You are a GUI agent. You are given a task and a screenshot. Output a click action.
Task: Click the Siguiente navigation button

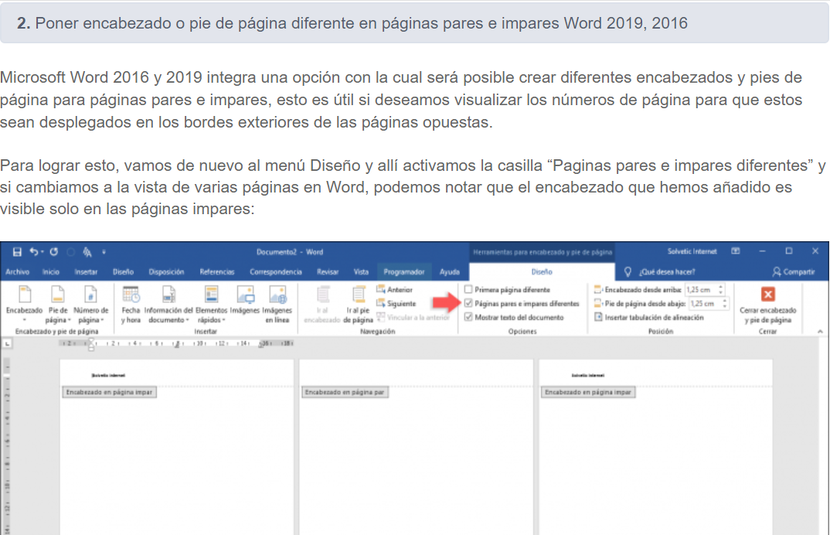(x=396, y=303)
